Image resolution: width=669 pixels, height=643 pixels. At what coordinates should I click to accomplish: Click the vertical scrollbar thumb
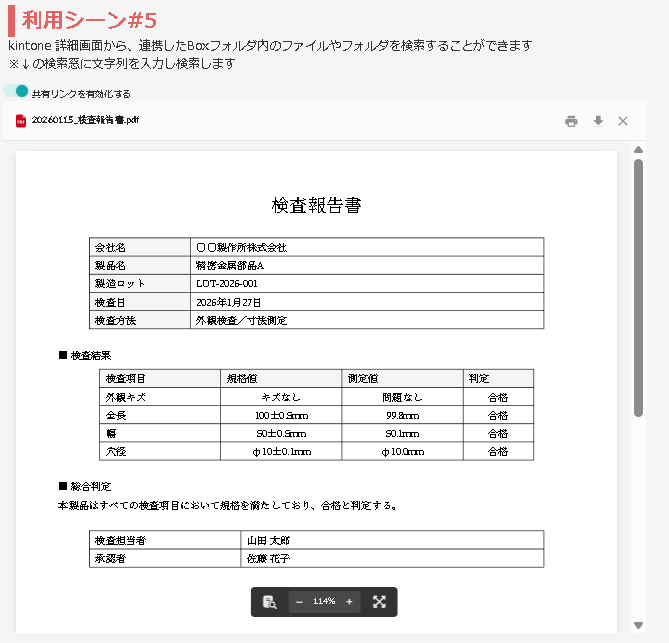(638, 288)
